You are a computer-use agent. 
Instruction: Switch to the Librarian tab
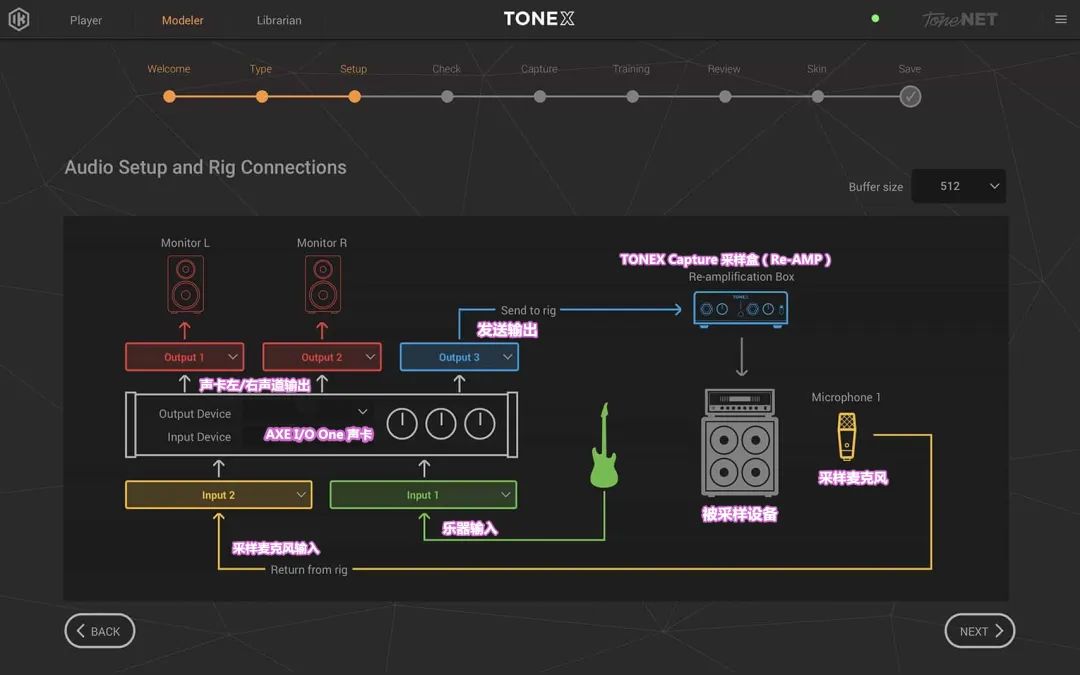click(x=279, y=20)
